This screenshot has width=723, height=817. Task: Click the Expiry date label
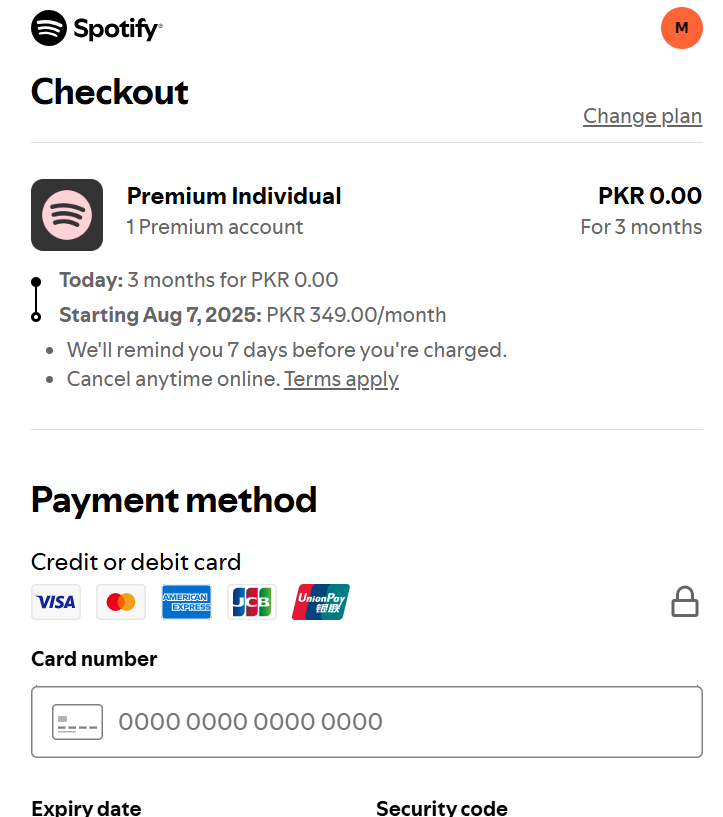86,808
